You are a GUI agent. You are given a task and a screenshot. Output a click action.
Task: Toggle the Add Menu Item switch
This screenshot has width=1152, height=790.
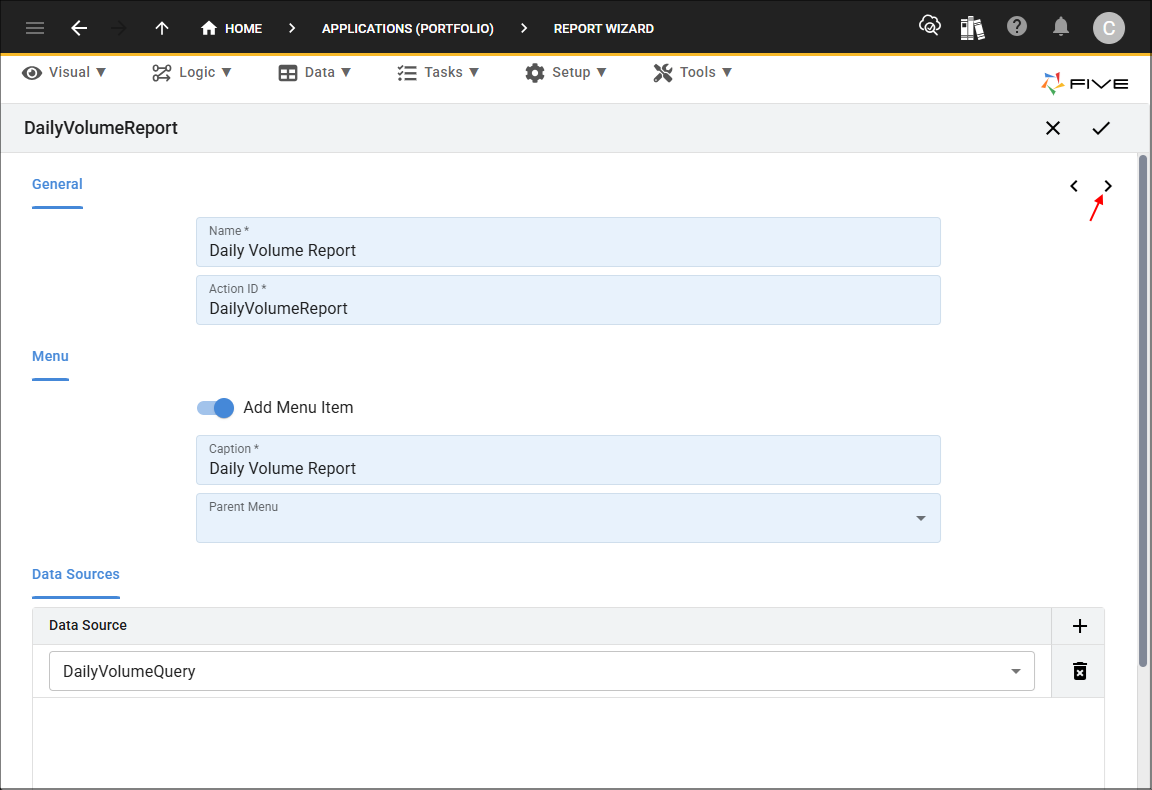[215, 408]
